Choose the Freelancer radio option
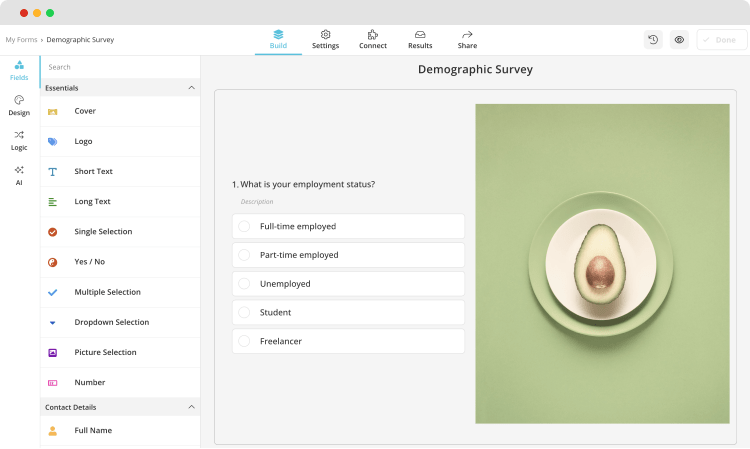Viewport: 750px width, 449px height. 245,341
